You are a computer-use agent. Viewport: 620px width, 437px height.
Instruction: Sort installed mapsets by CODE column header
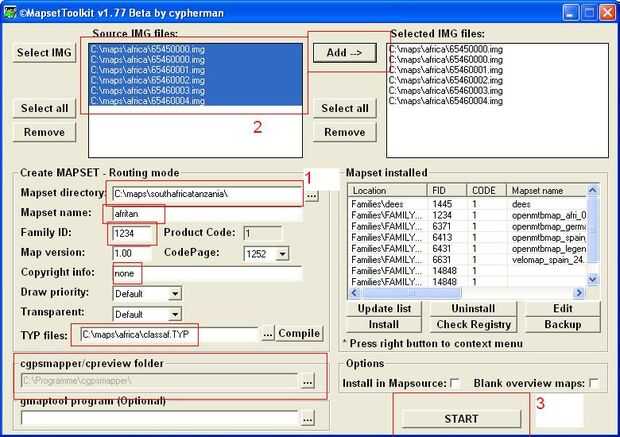tap(486, 191)
